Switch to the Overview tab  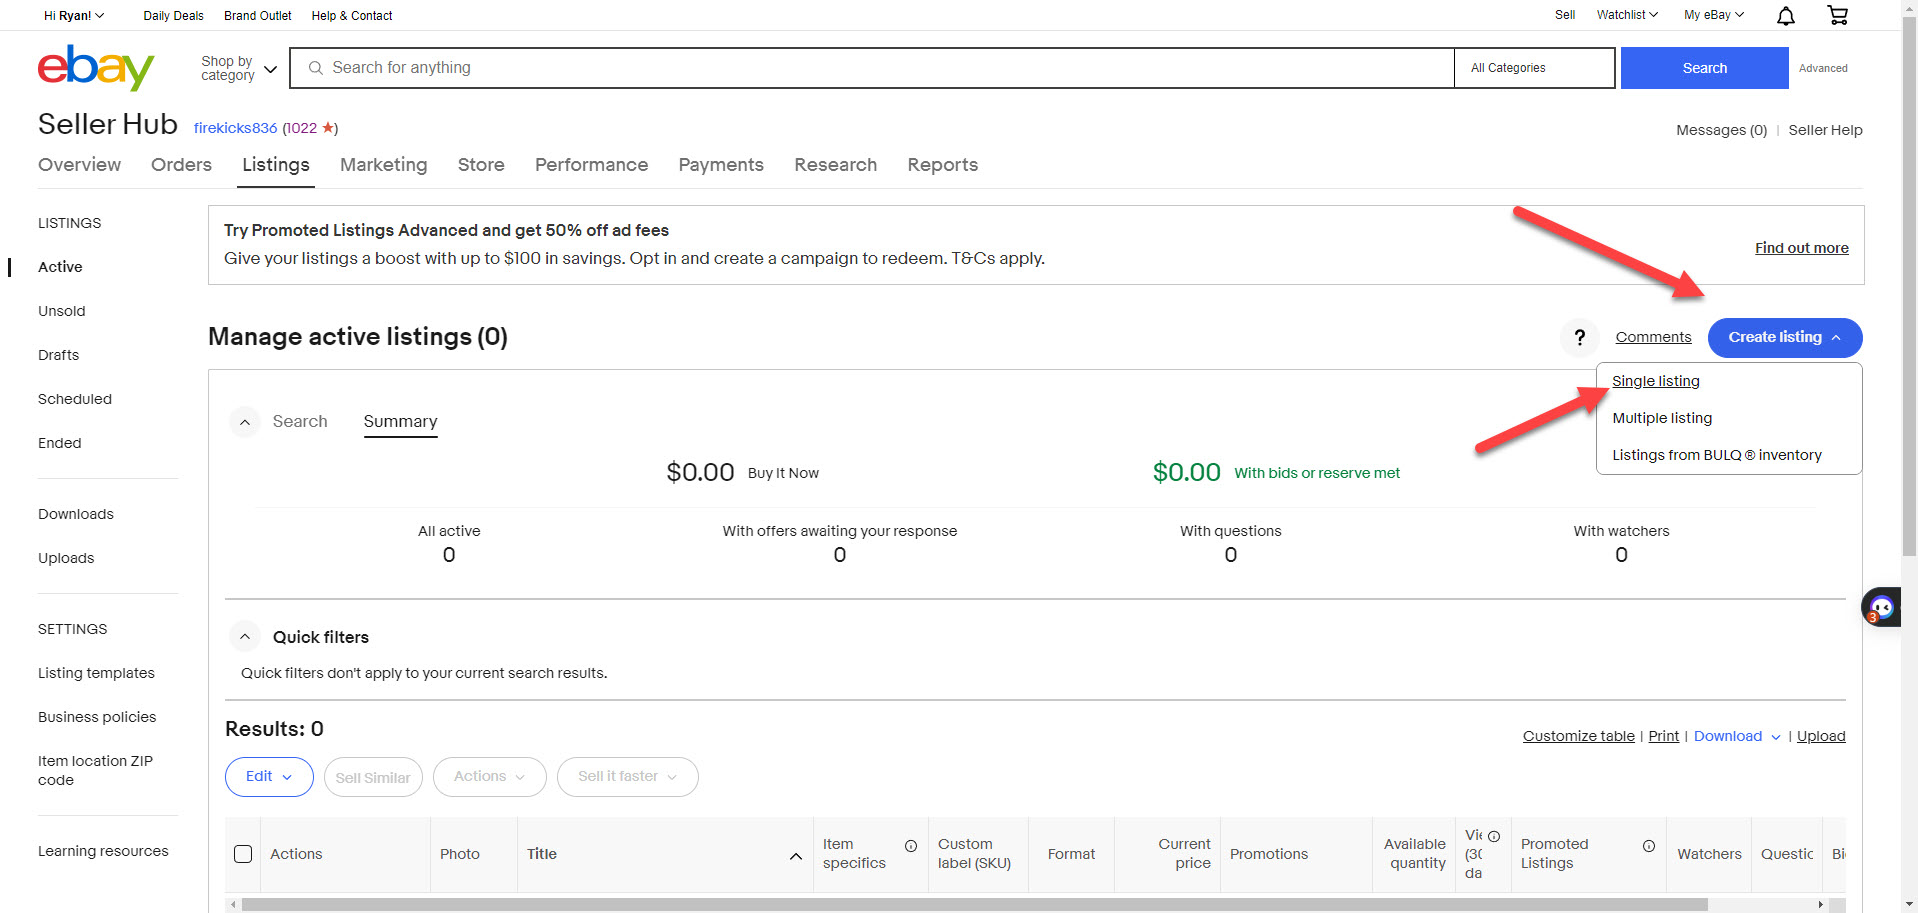pyautogui.click(x=79, y=165)
